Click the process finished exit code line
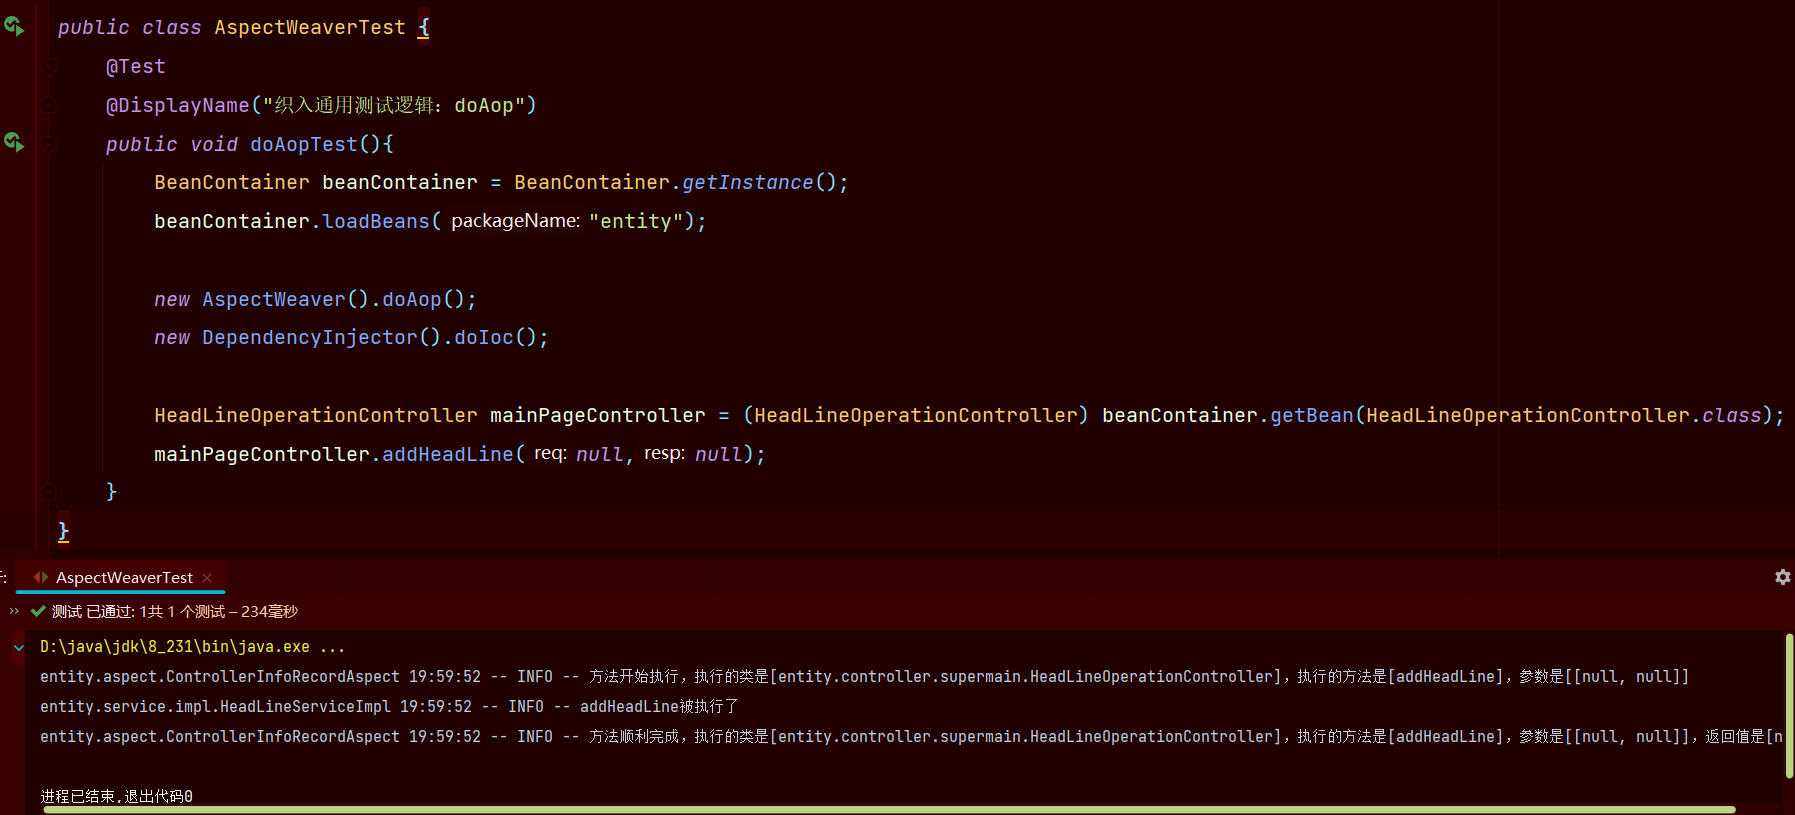Viewport: 1795px width, 815px height. (117, 796)
